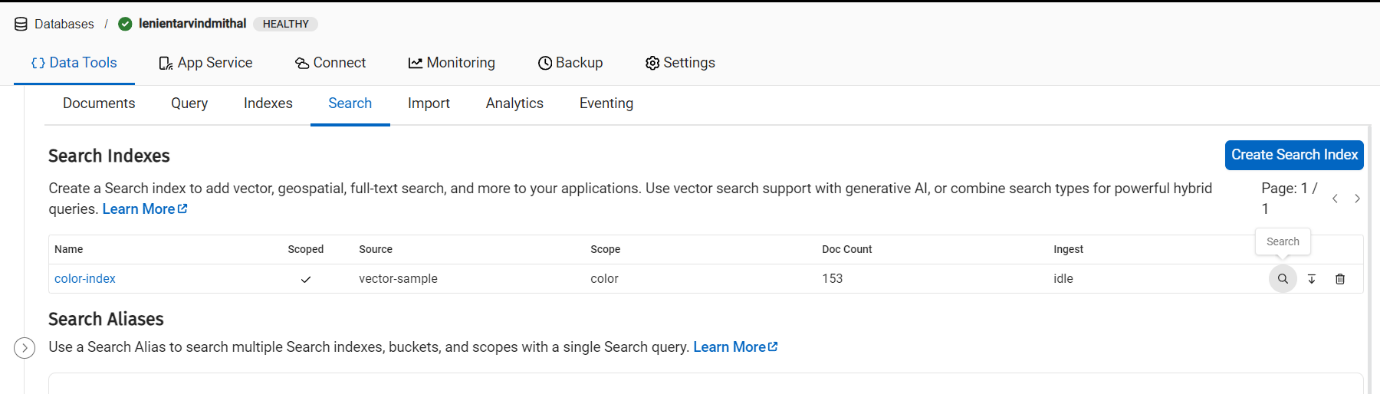Follow the Learn More link under Search Aliases
The height and width of the screenshot is (394, 1380).
click(736, 347)
